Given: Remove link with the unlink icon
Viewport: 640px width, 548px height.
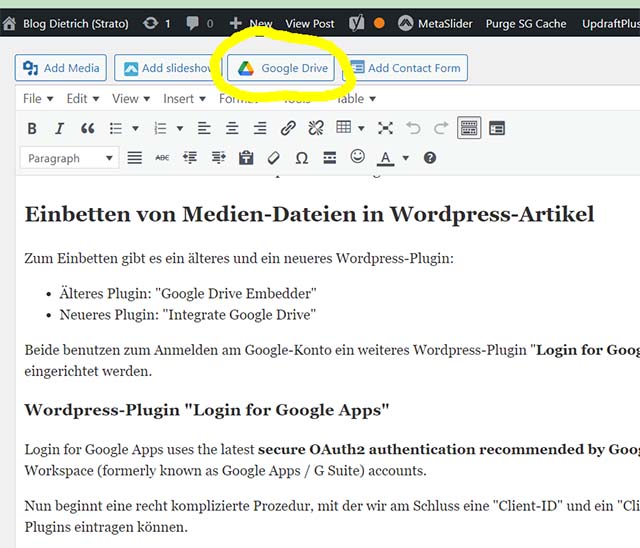Looking at the screenshot, I should pyautogui.click(x=316, y=128).
